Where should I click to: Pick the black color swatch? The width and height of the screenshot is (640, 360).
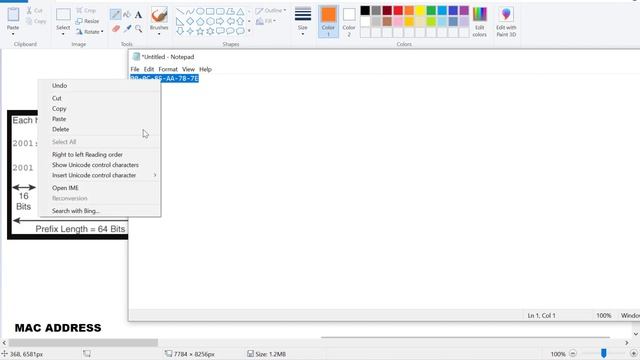[365, 11]
